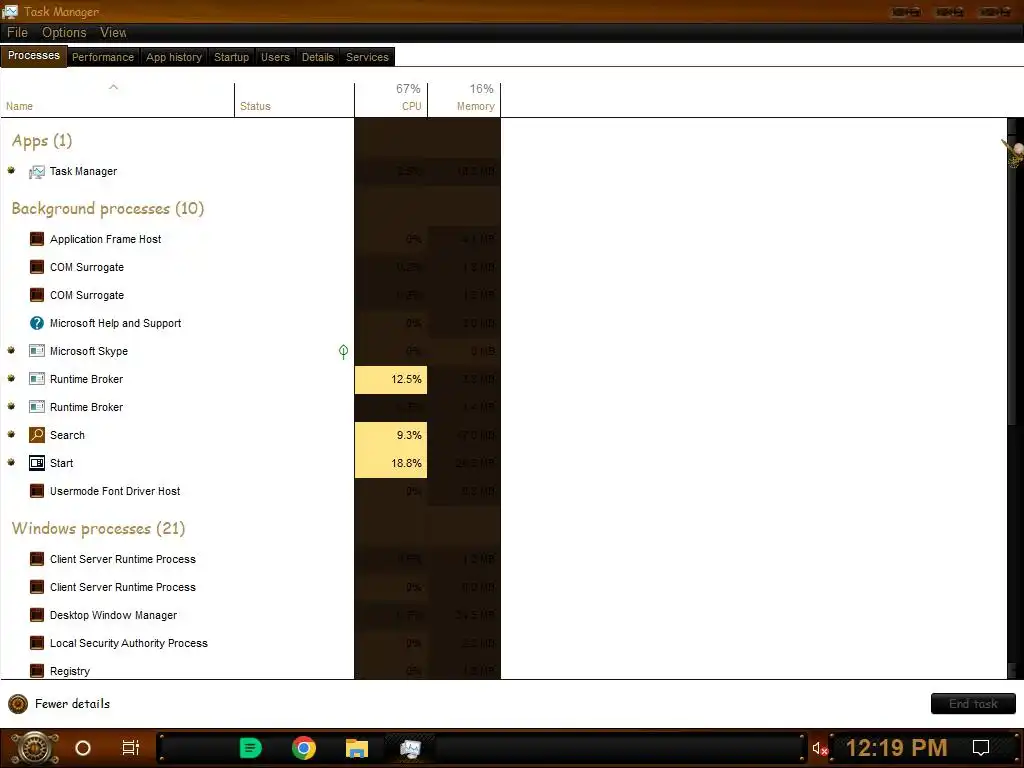Expand the Task Manager app row

click(x=11, y=171)
